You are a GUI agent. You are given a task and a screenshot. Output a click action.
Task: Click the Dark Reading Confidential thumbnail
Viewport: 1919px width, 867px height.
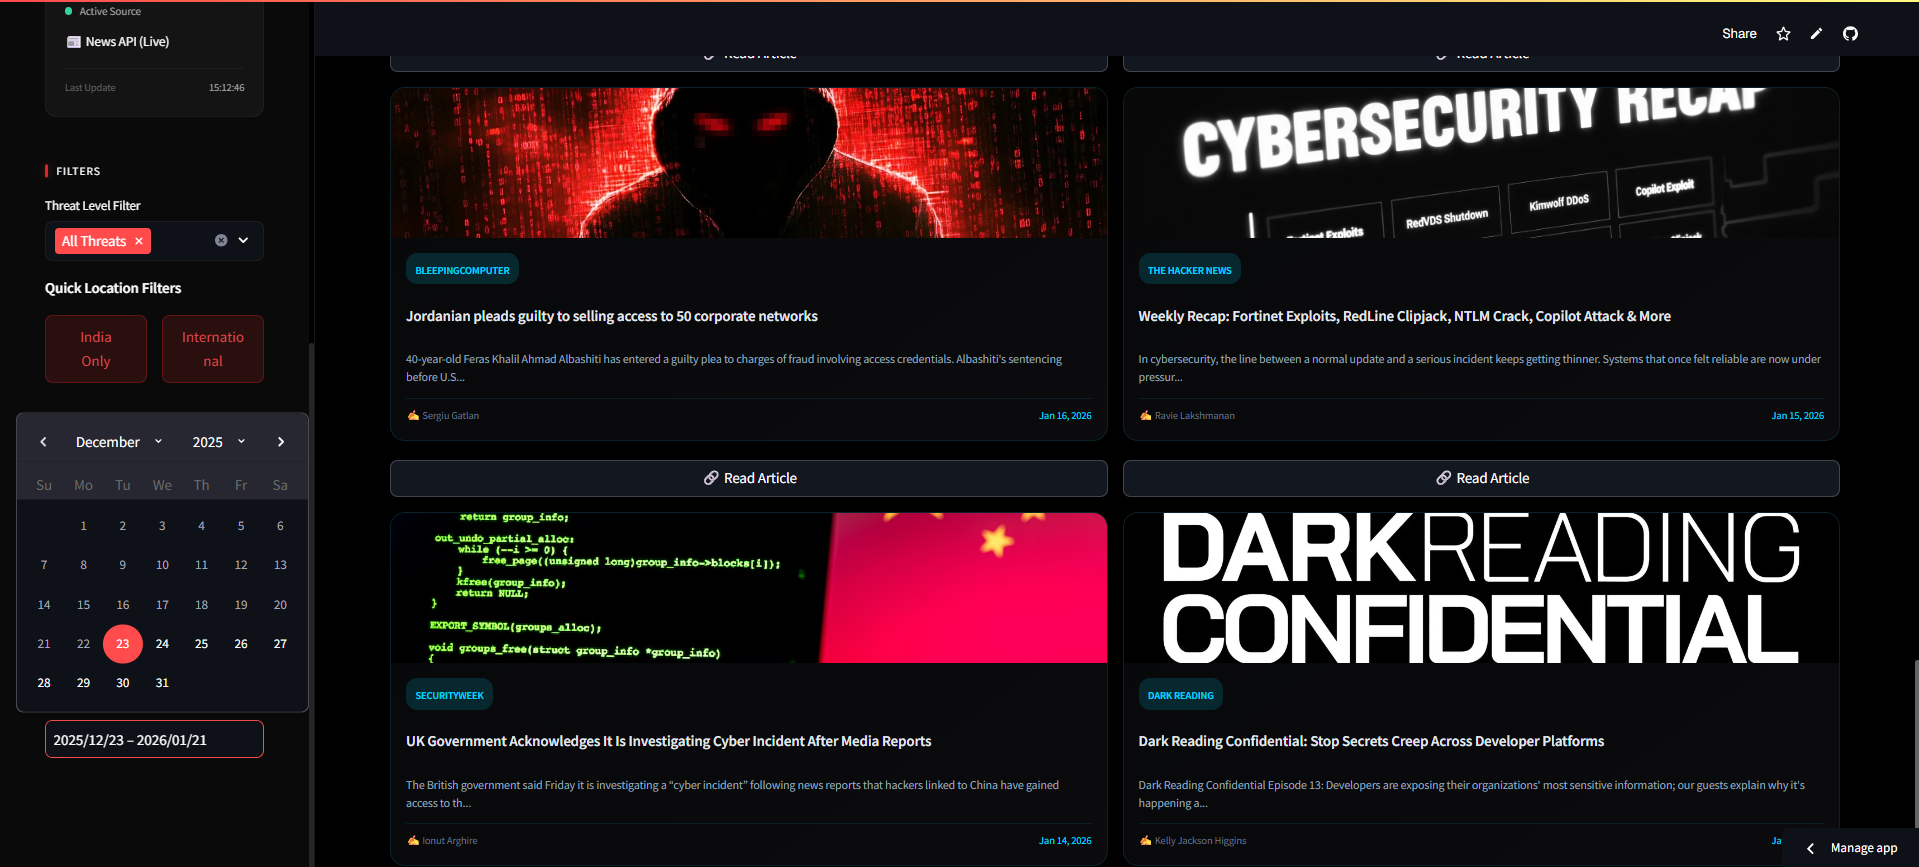coord(1481,588)
